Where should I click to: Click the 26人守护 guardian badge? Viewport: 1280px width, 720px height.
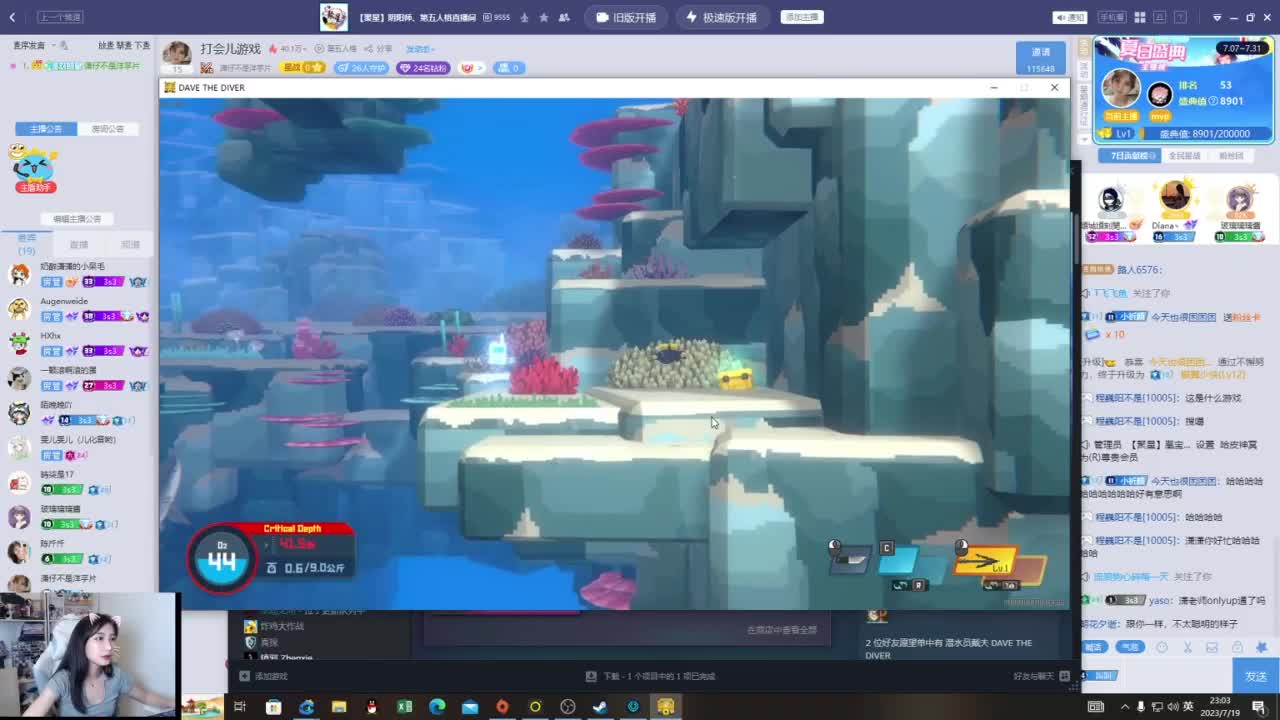coord(361,68)
